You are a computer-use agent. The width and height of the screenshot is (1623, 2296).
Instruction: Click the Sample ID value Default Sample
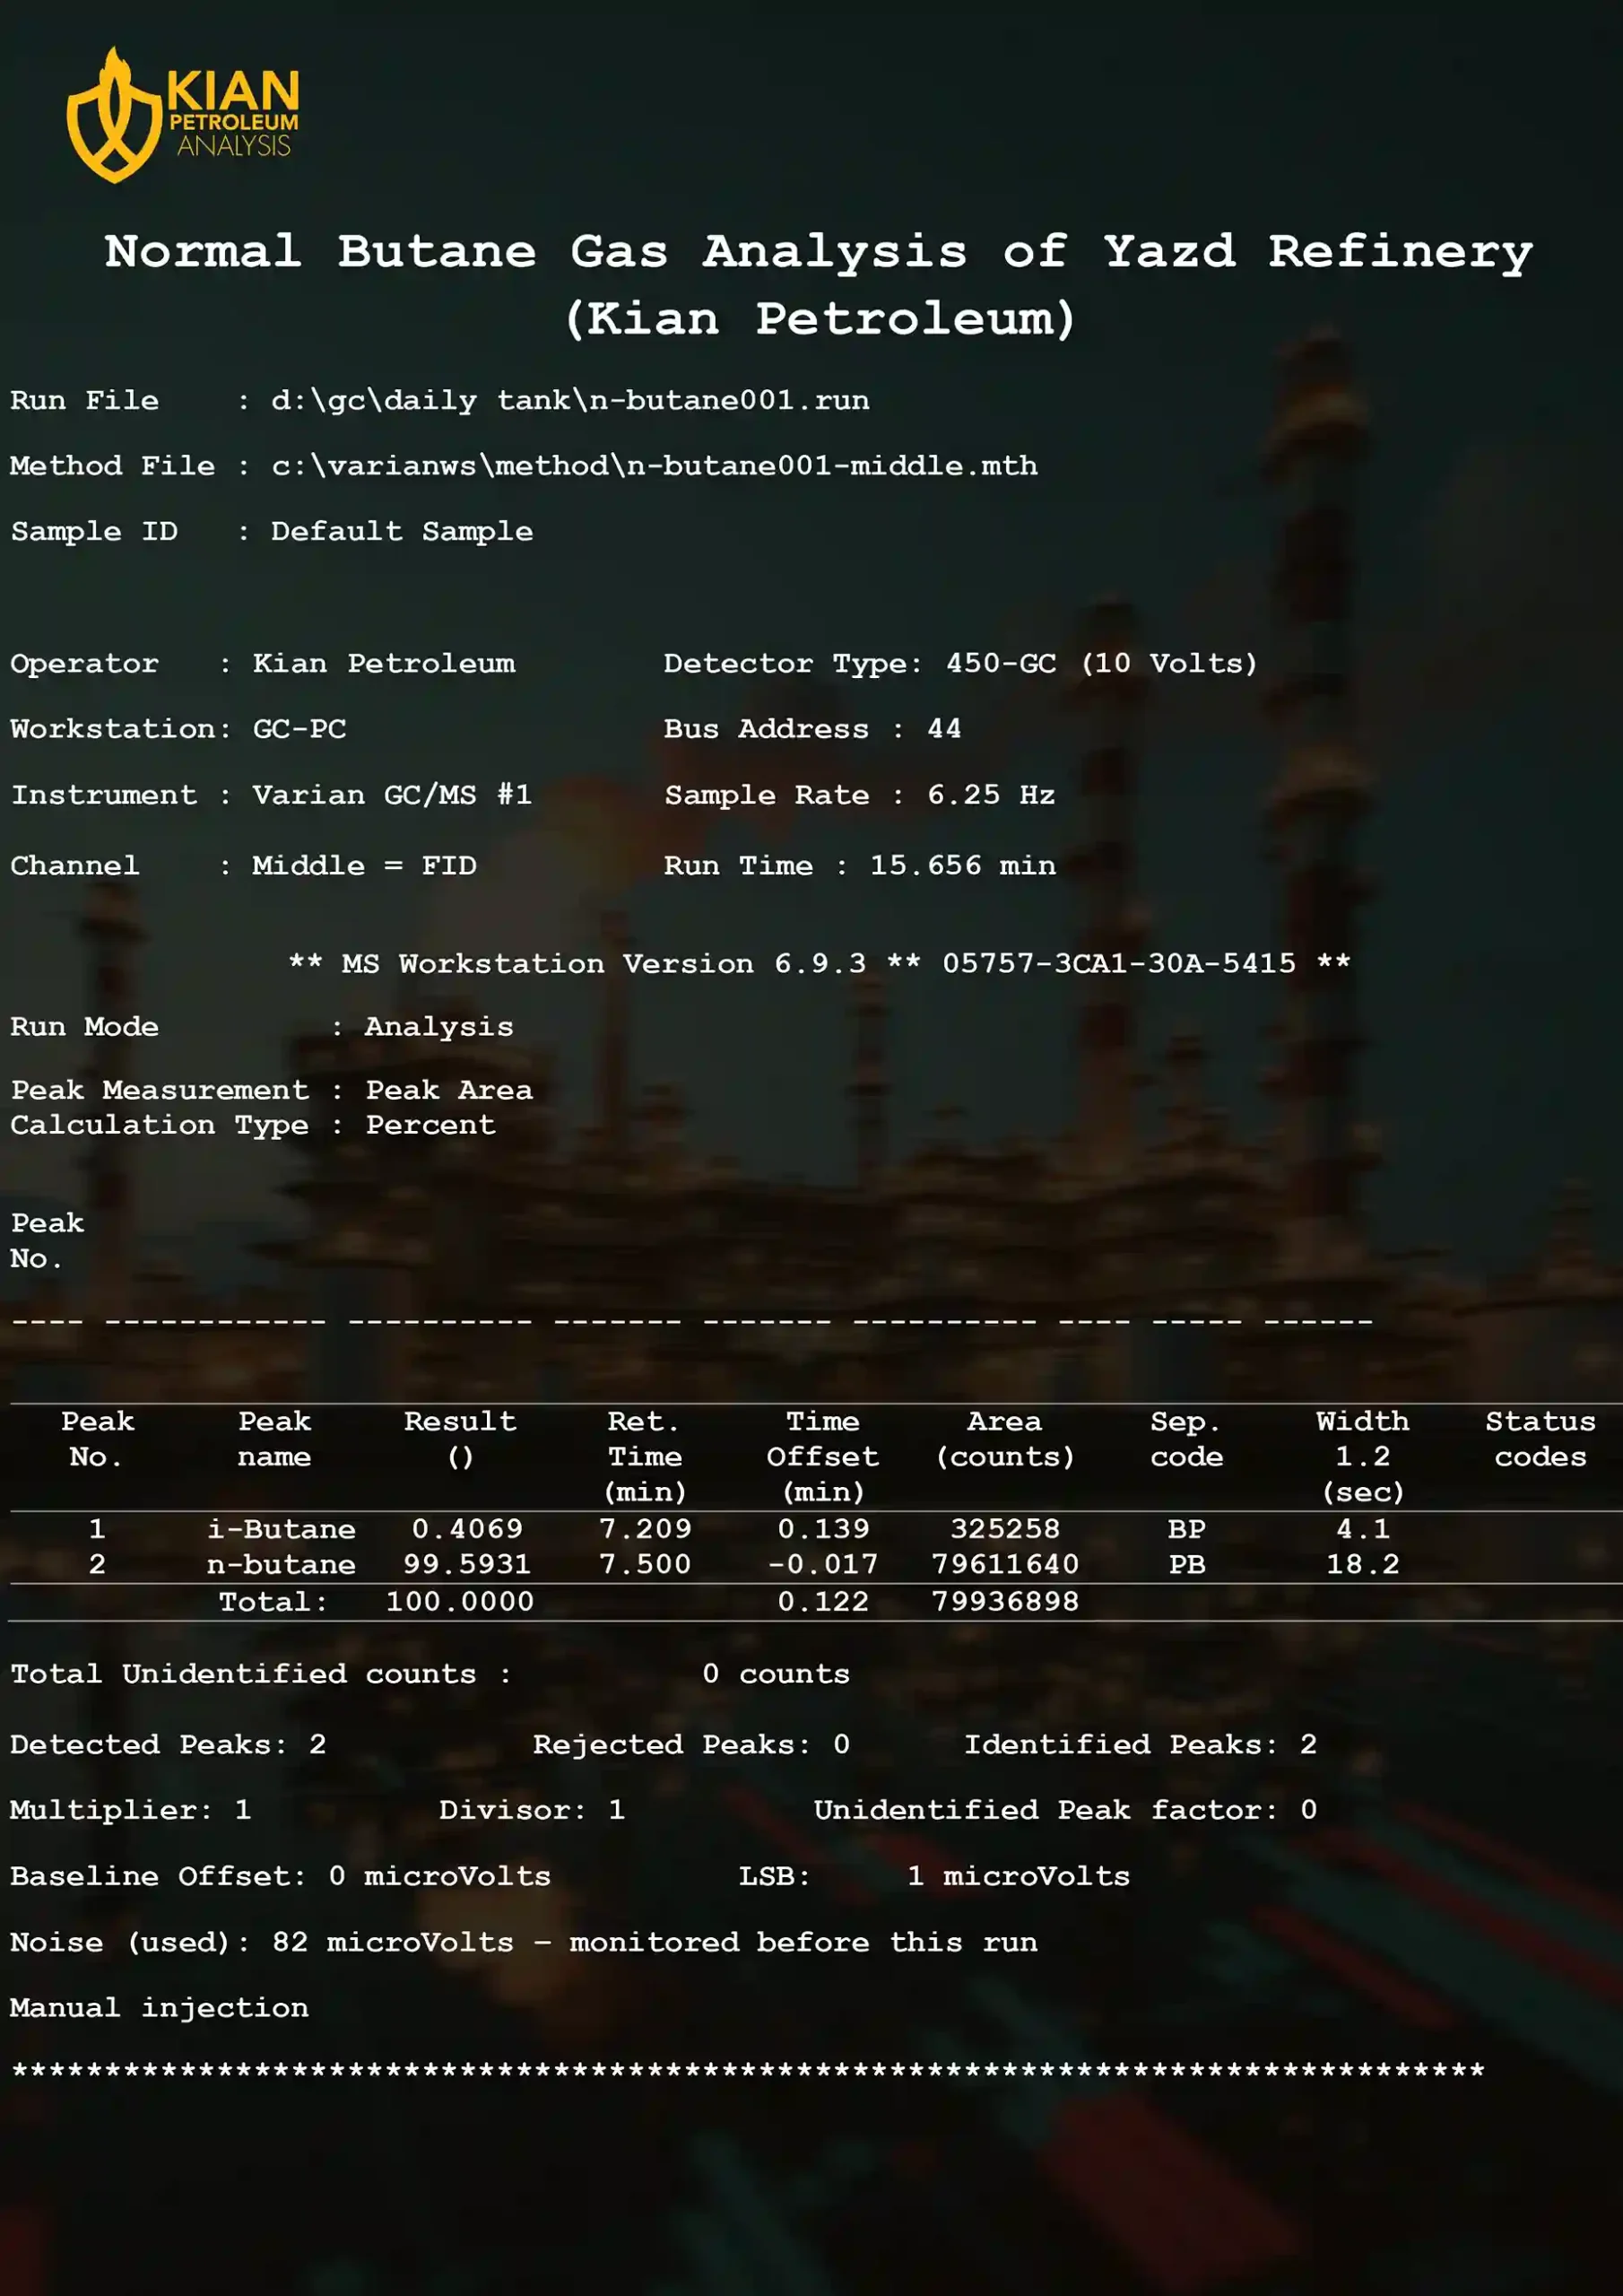pyautogui.click(x=400, y=531)
